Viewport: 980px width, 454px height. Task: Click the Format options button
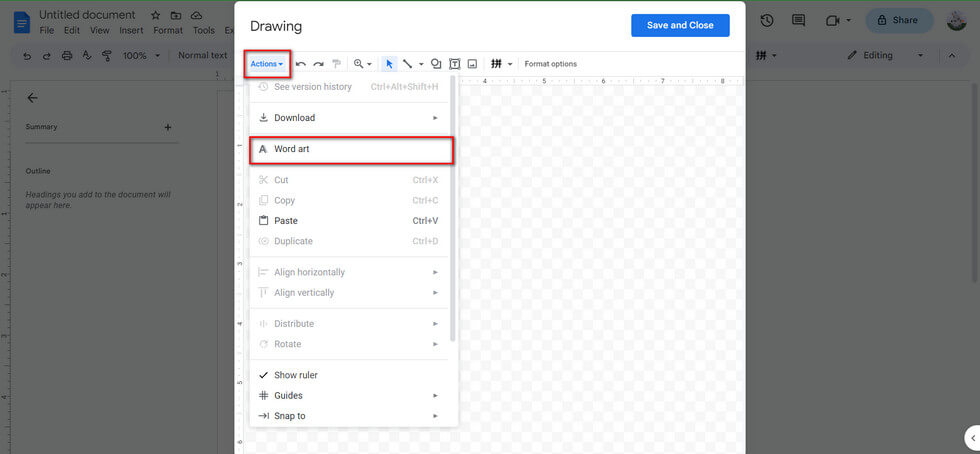click(x=550, y=64)
